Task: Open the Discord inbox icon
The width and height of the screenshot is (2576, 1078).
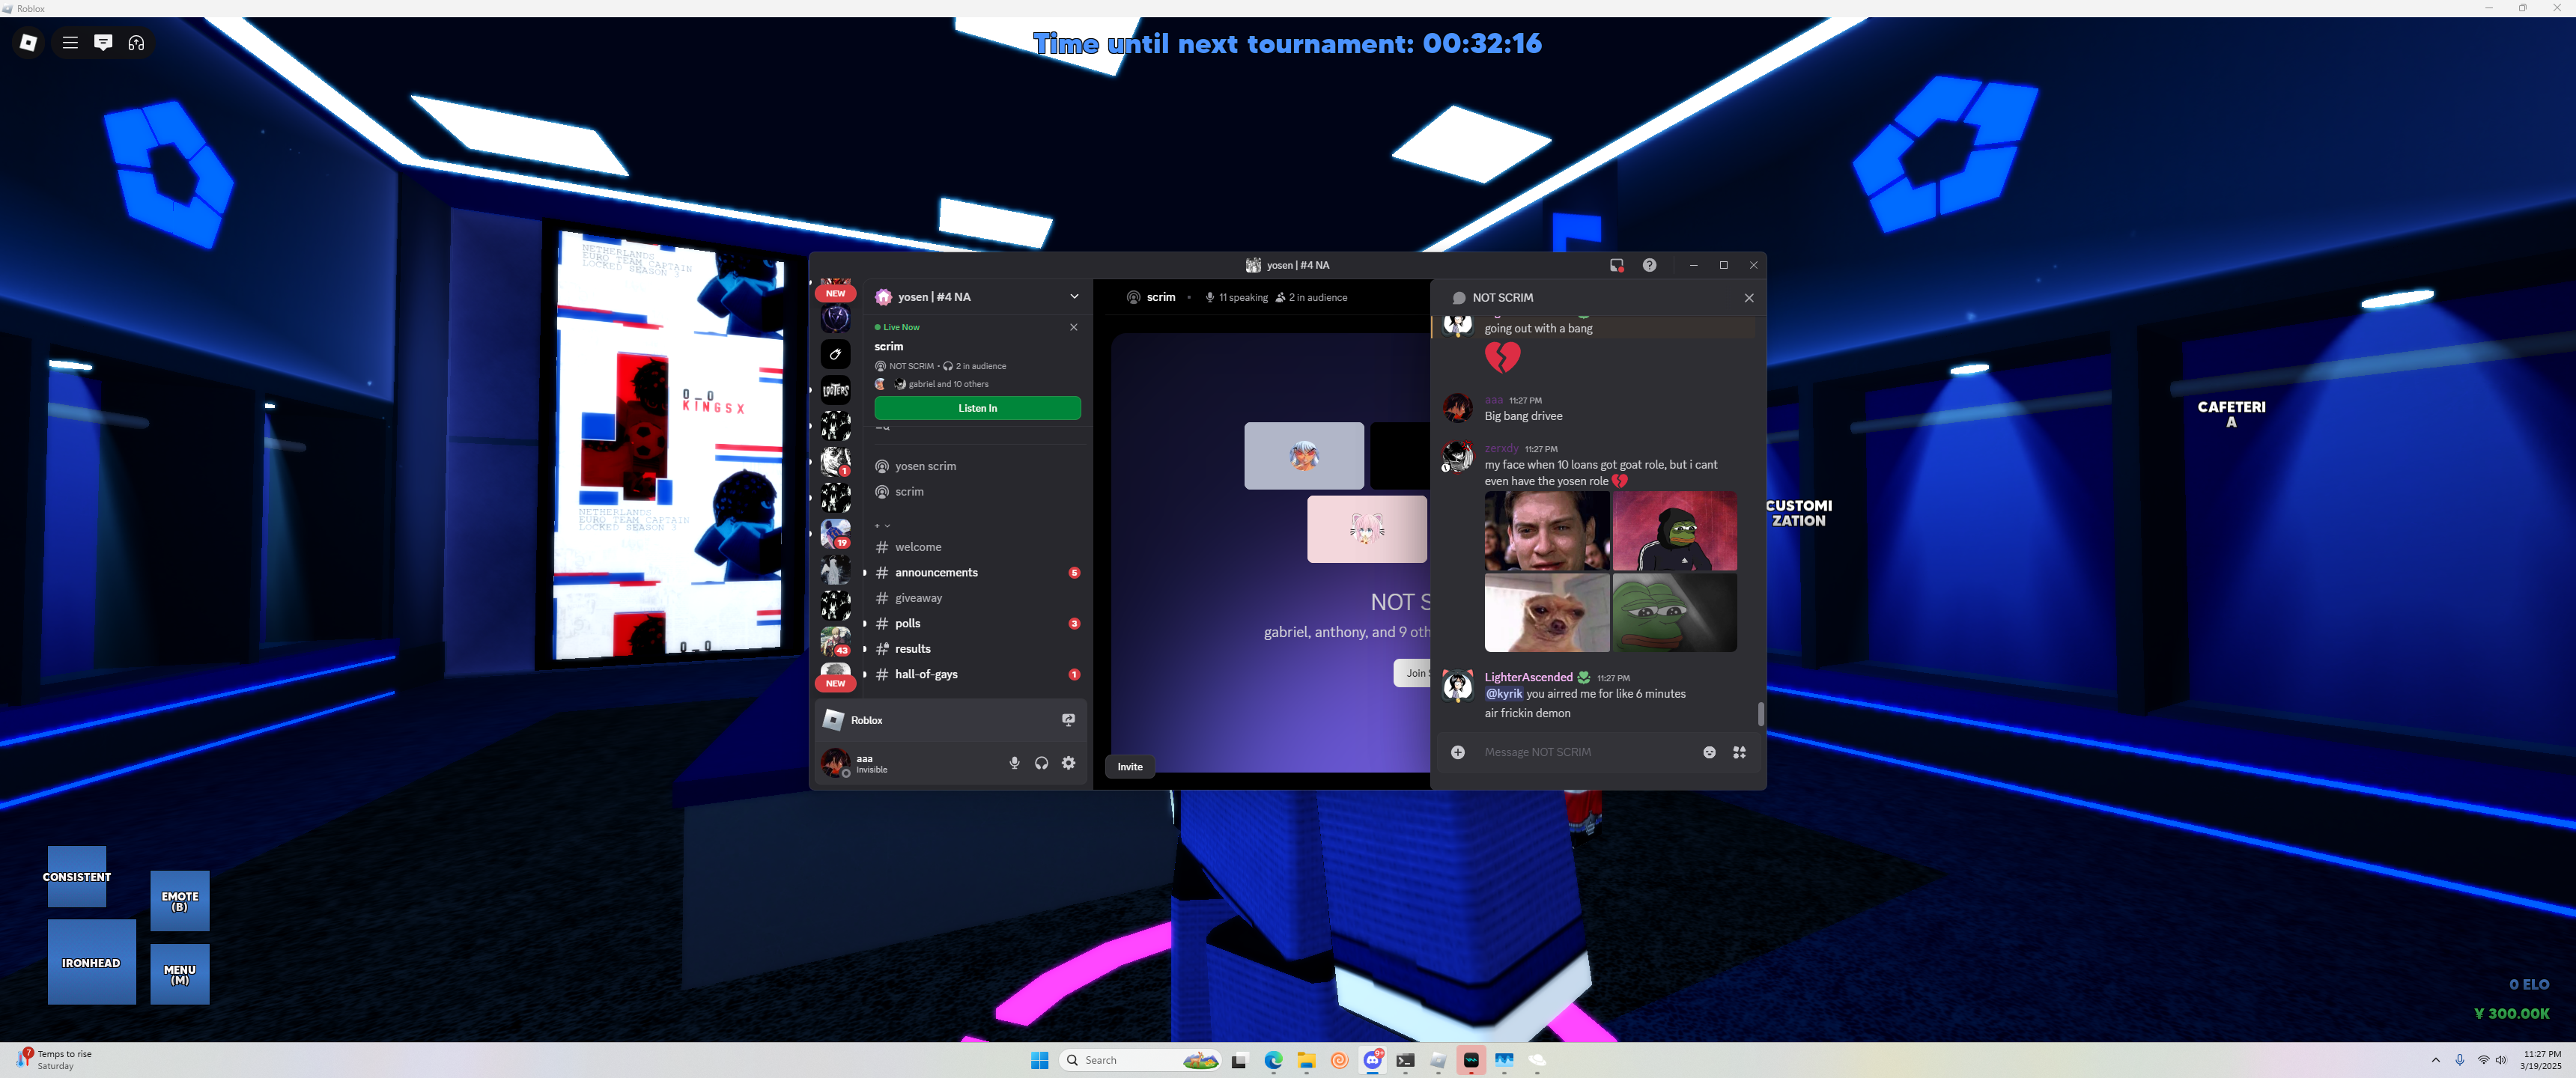Action: [x=1616, y=265]
